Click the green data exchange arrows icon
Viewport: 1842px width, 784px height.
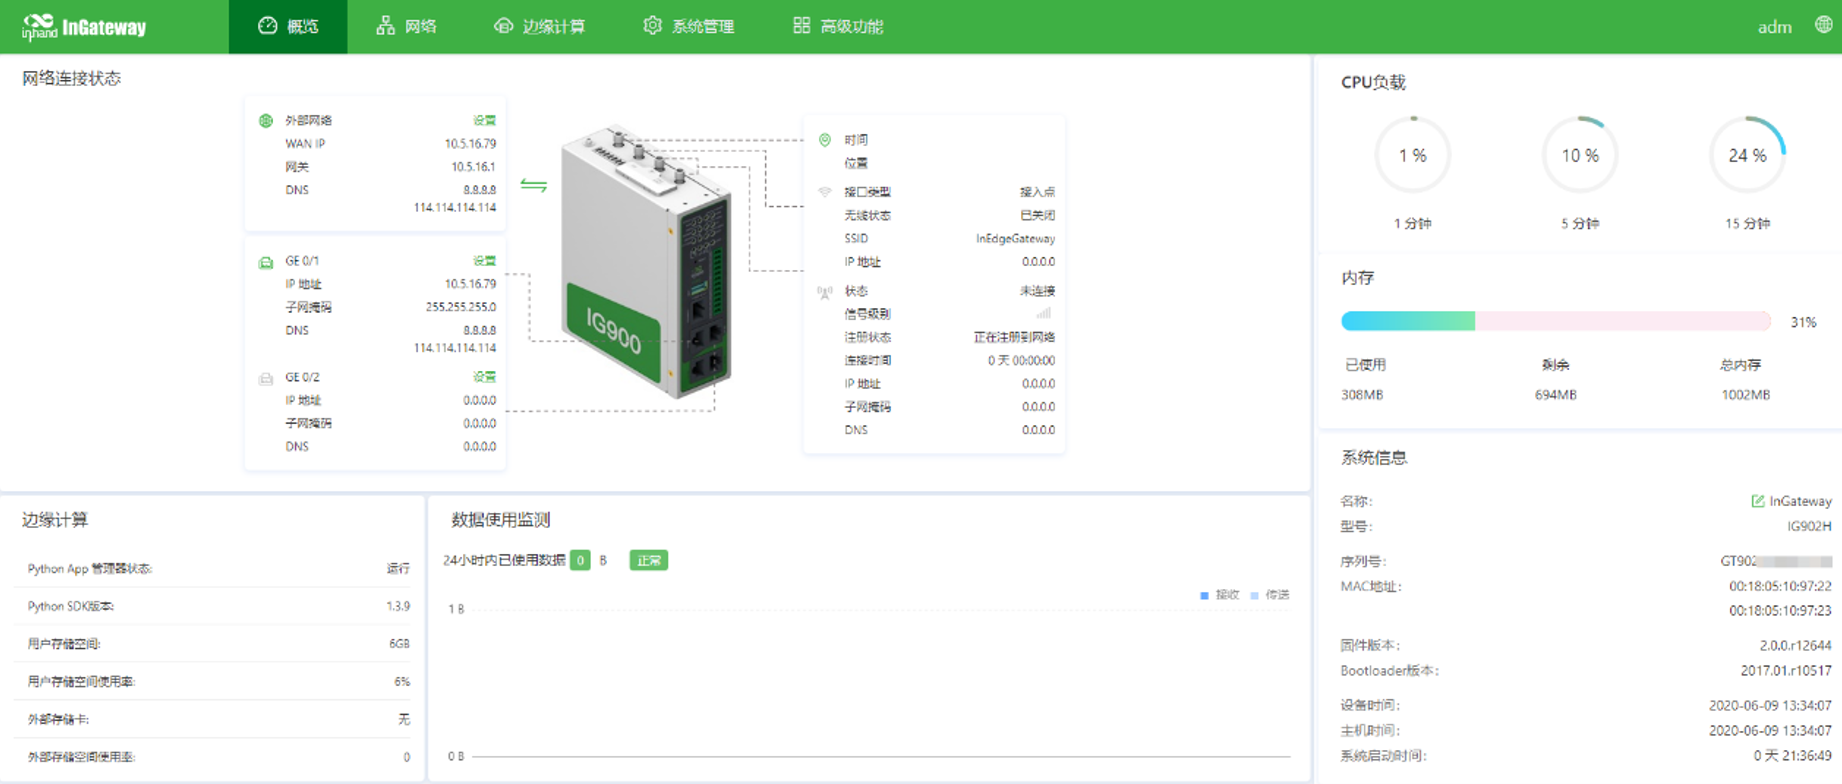pos(533,185)
